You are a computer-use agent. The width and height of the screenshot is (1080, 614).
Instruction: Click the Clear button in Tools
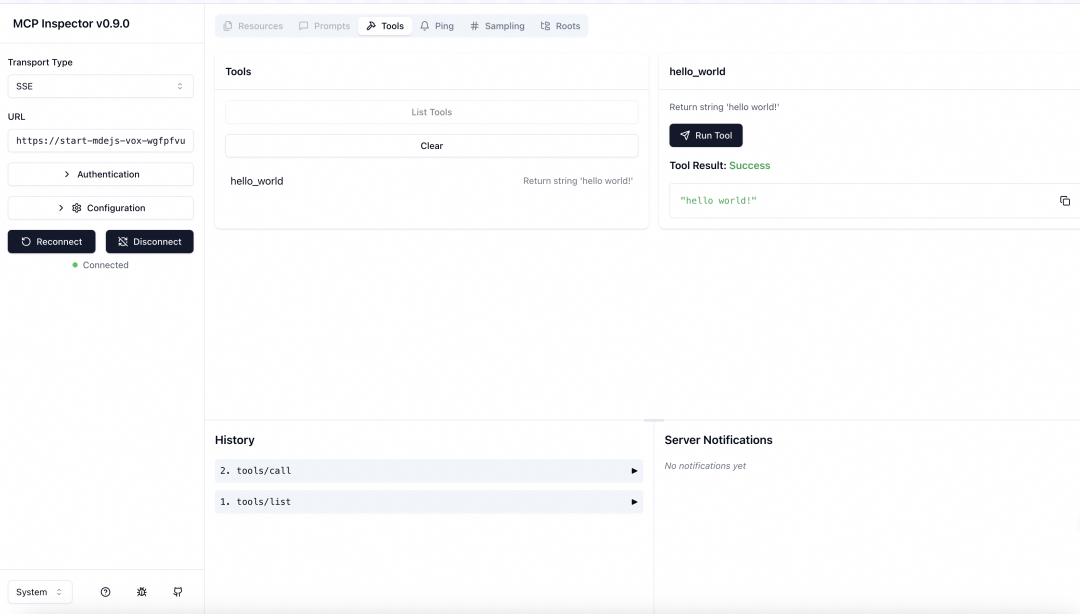pos(431,146)
